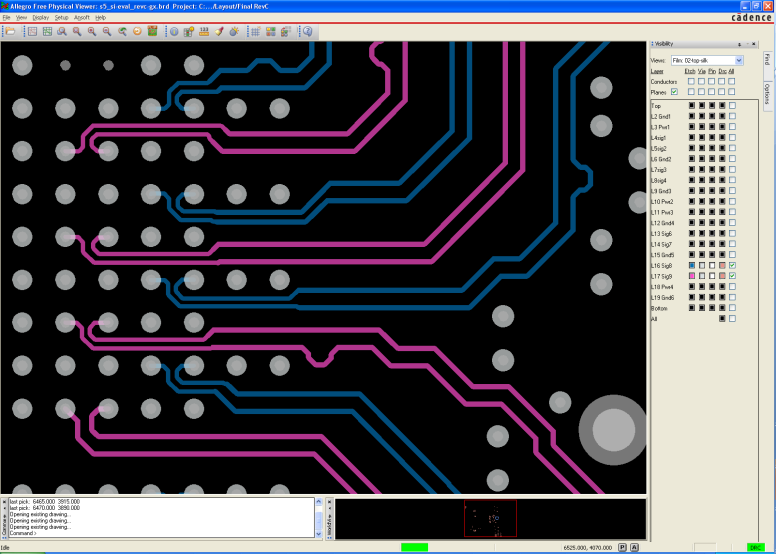Disable the L16 Sig8 All checkbox
Image resolution: width=776 pixels, height=554 pixels.
pyautogui.click(x=732, y=265)
